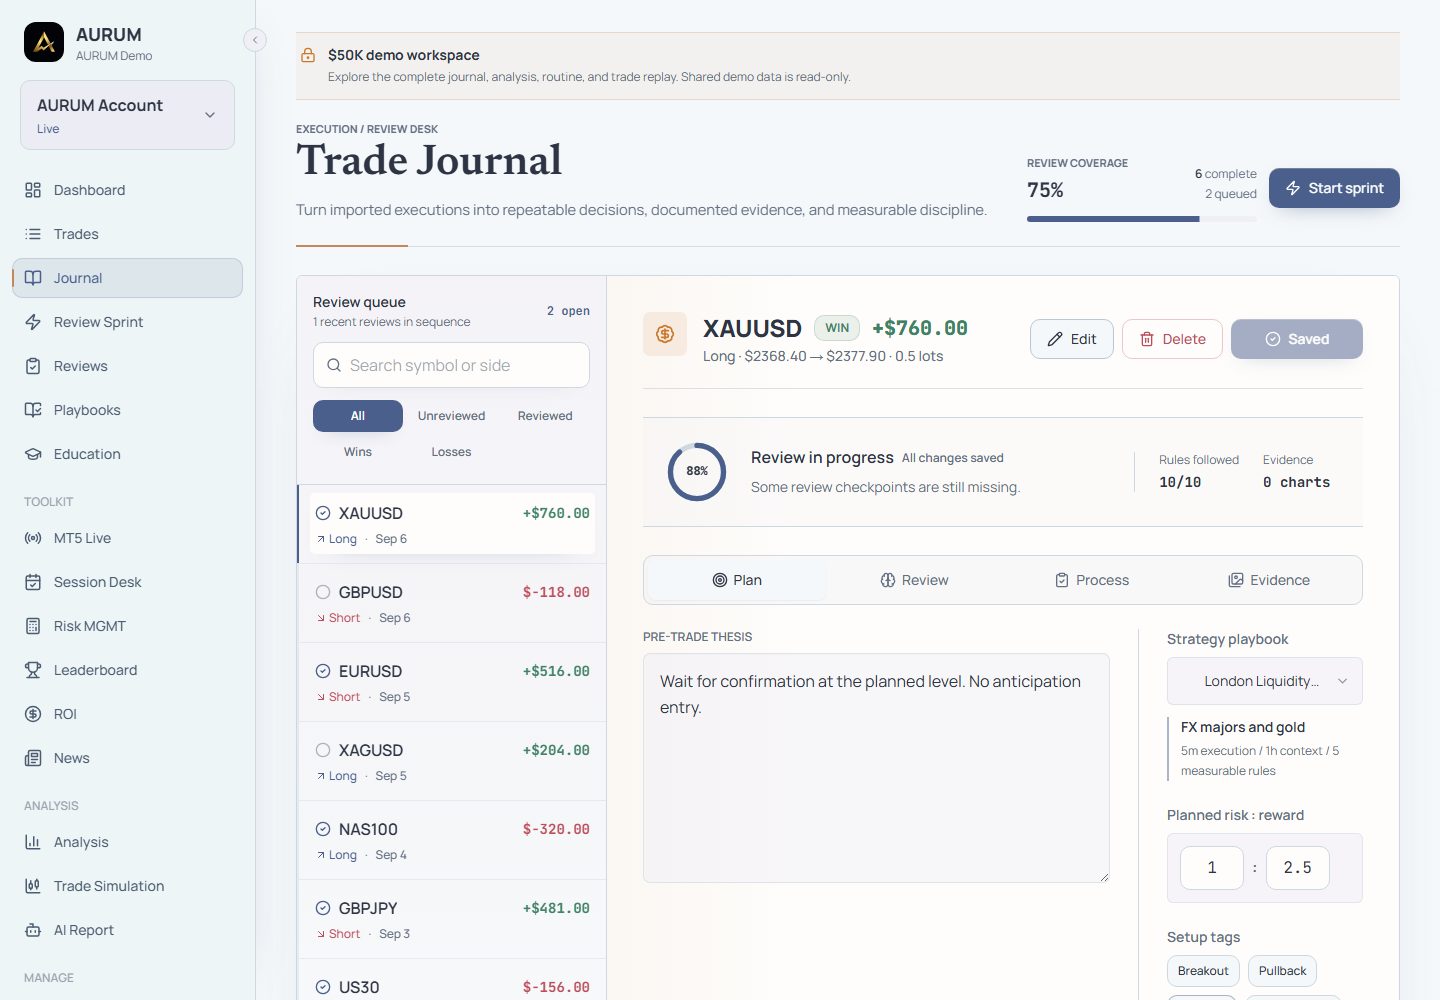Image resolution: width=1440 pixels, height=1000 pixels.
Task: Click the Playbooks icon in sidebar
Action: tap(33, 410)
